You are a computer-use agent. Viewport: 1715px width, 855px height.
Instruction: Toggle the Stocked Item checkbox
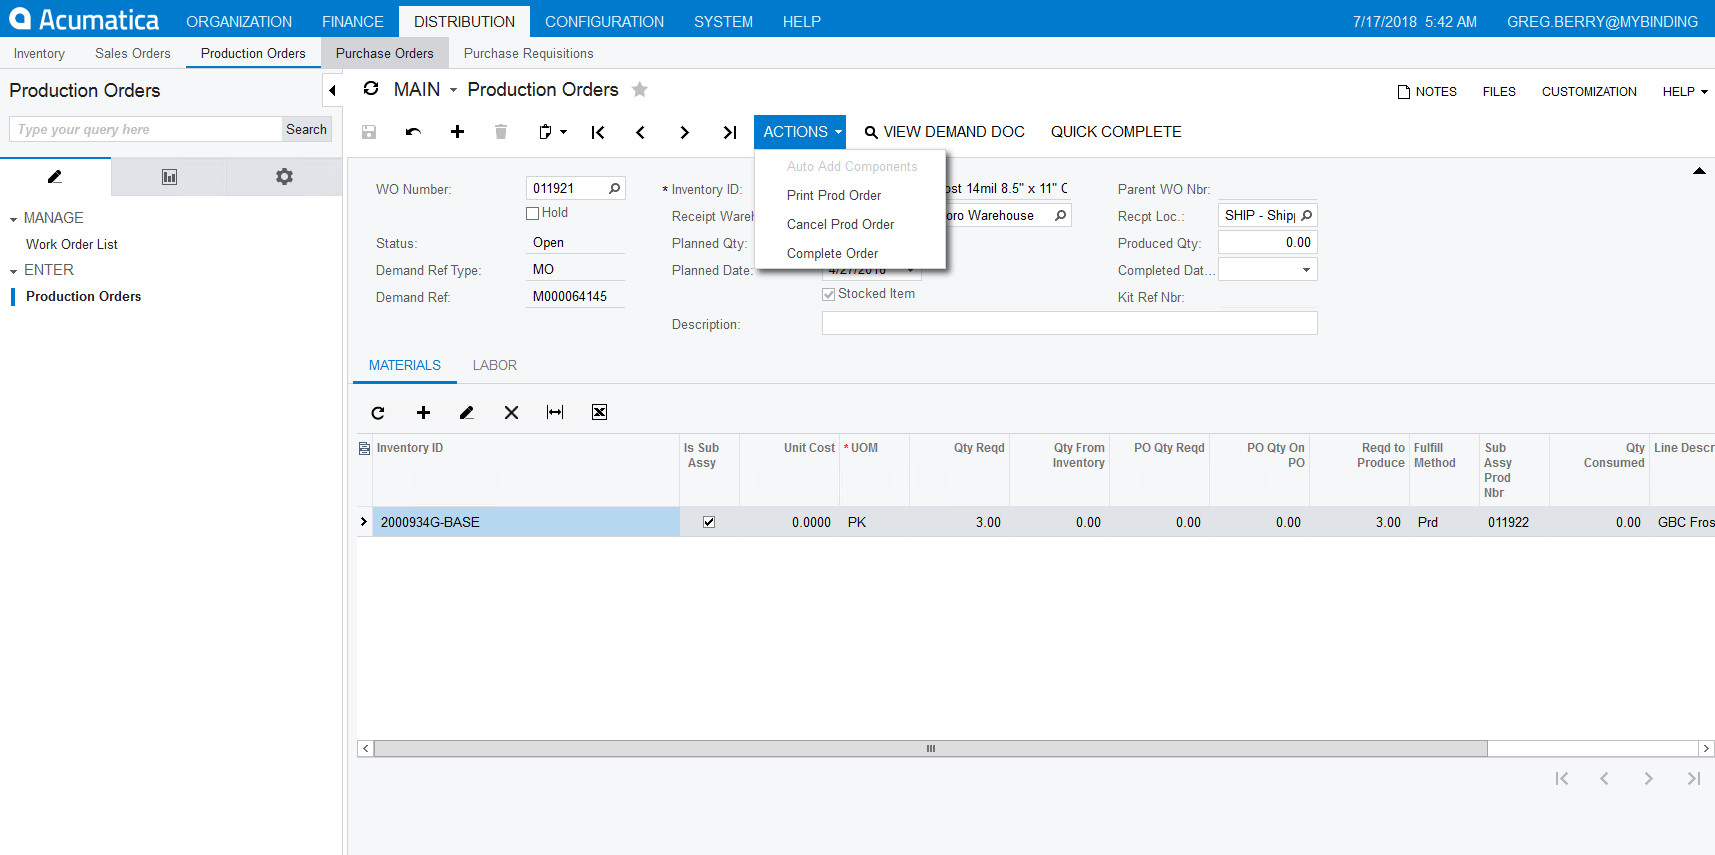pos(828,294)
